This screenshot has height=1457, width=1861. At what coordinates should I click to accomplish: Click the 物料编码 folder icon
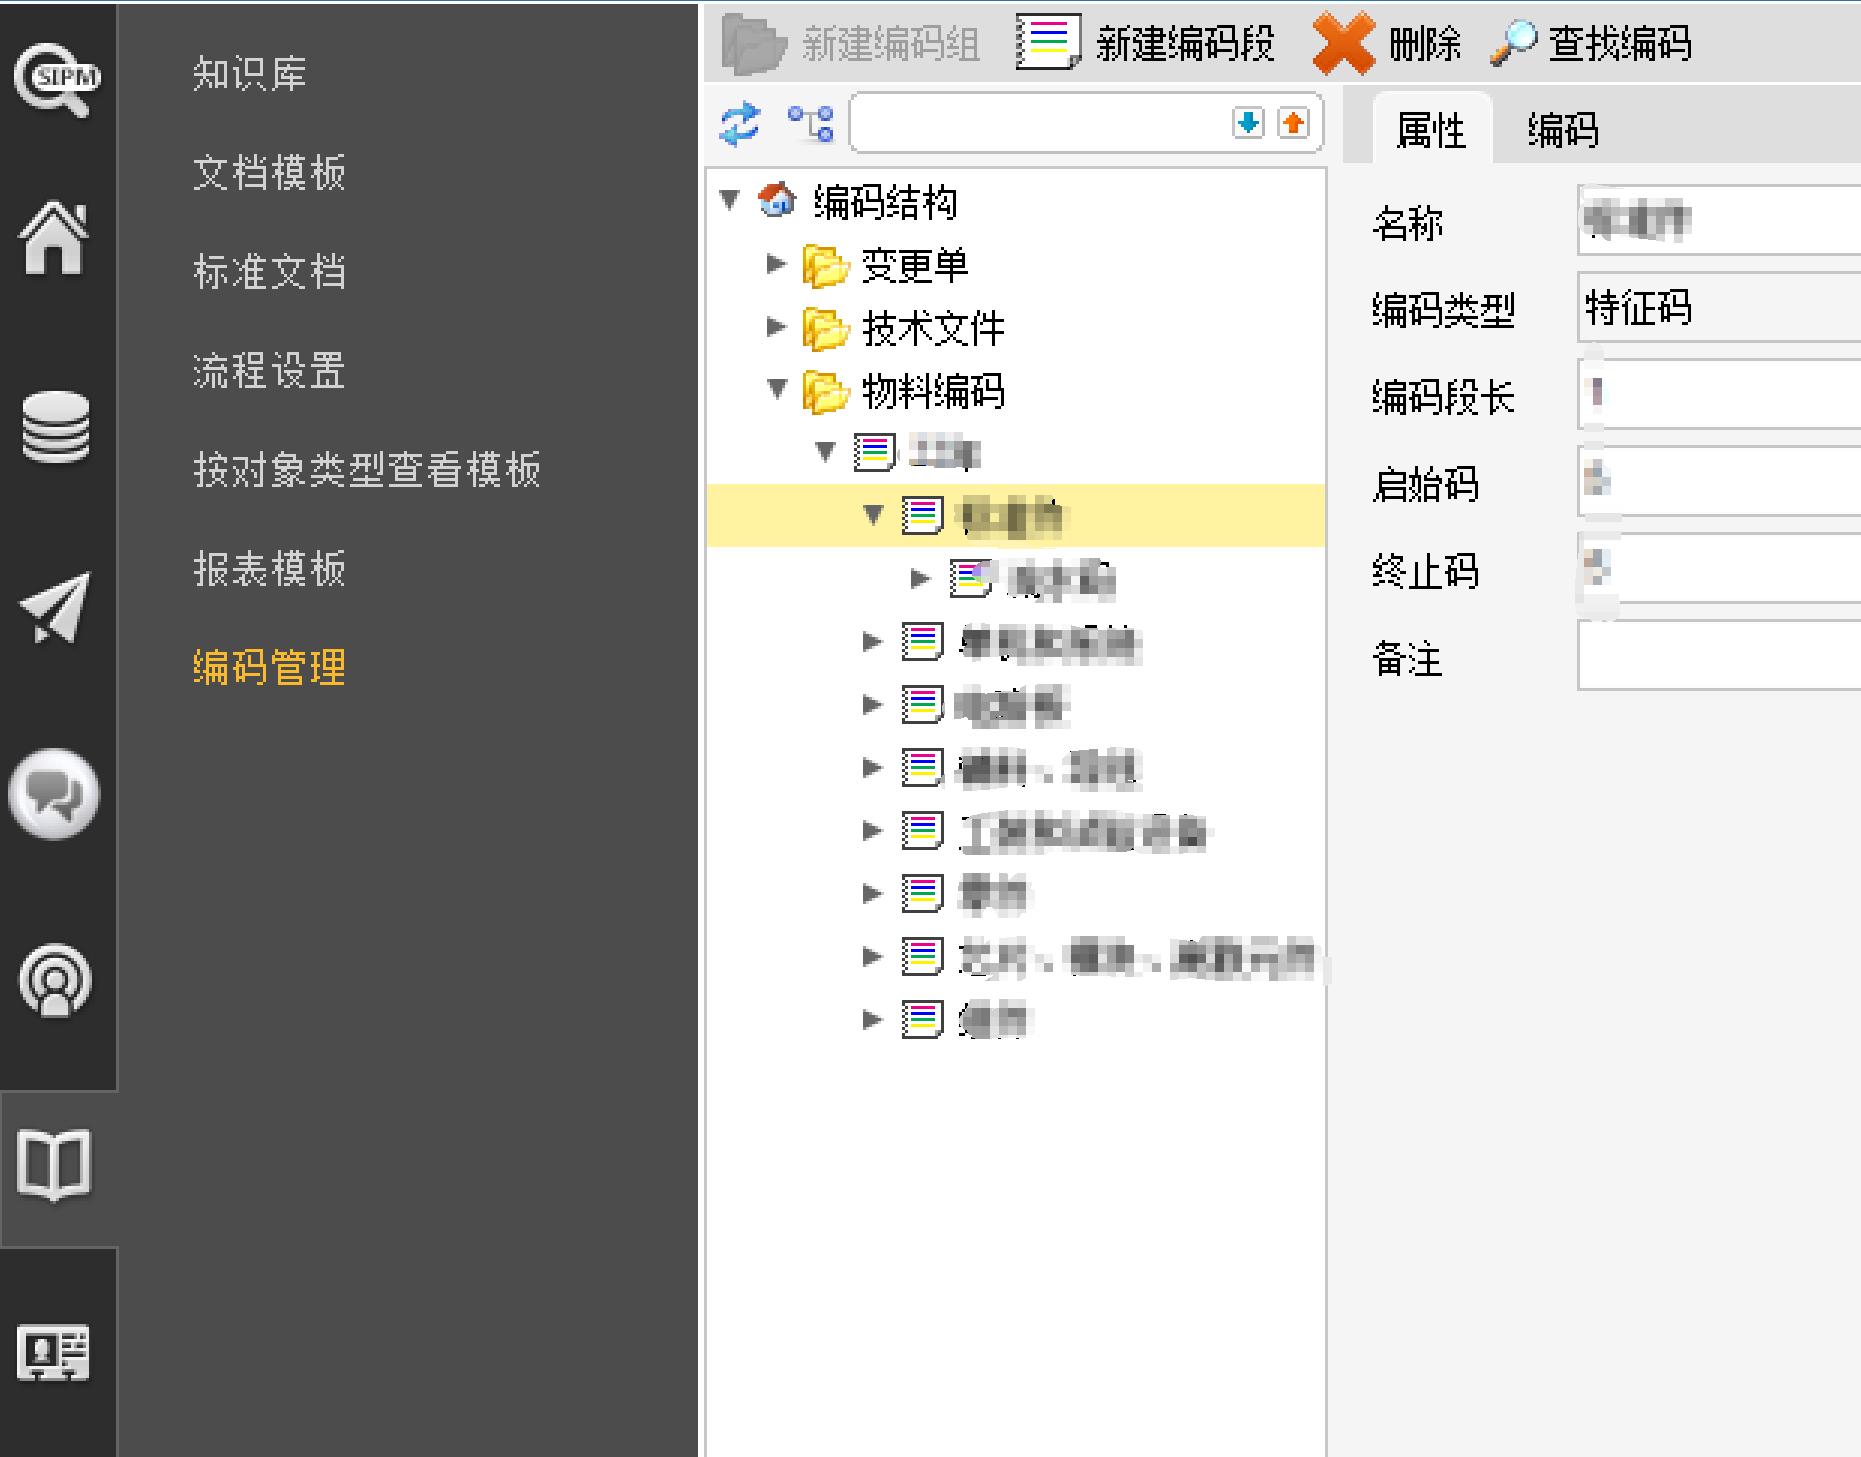(x=826, y=392)
